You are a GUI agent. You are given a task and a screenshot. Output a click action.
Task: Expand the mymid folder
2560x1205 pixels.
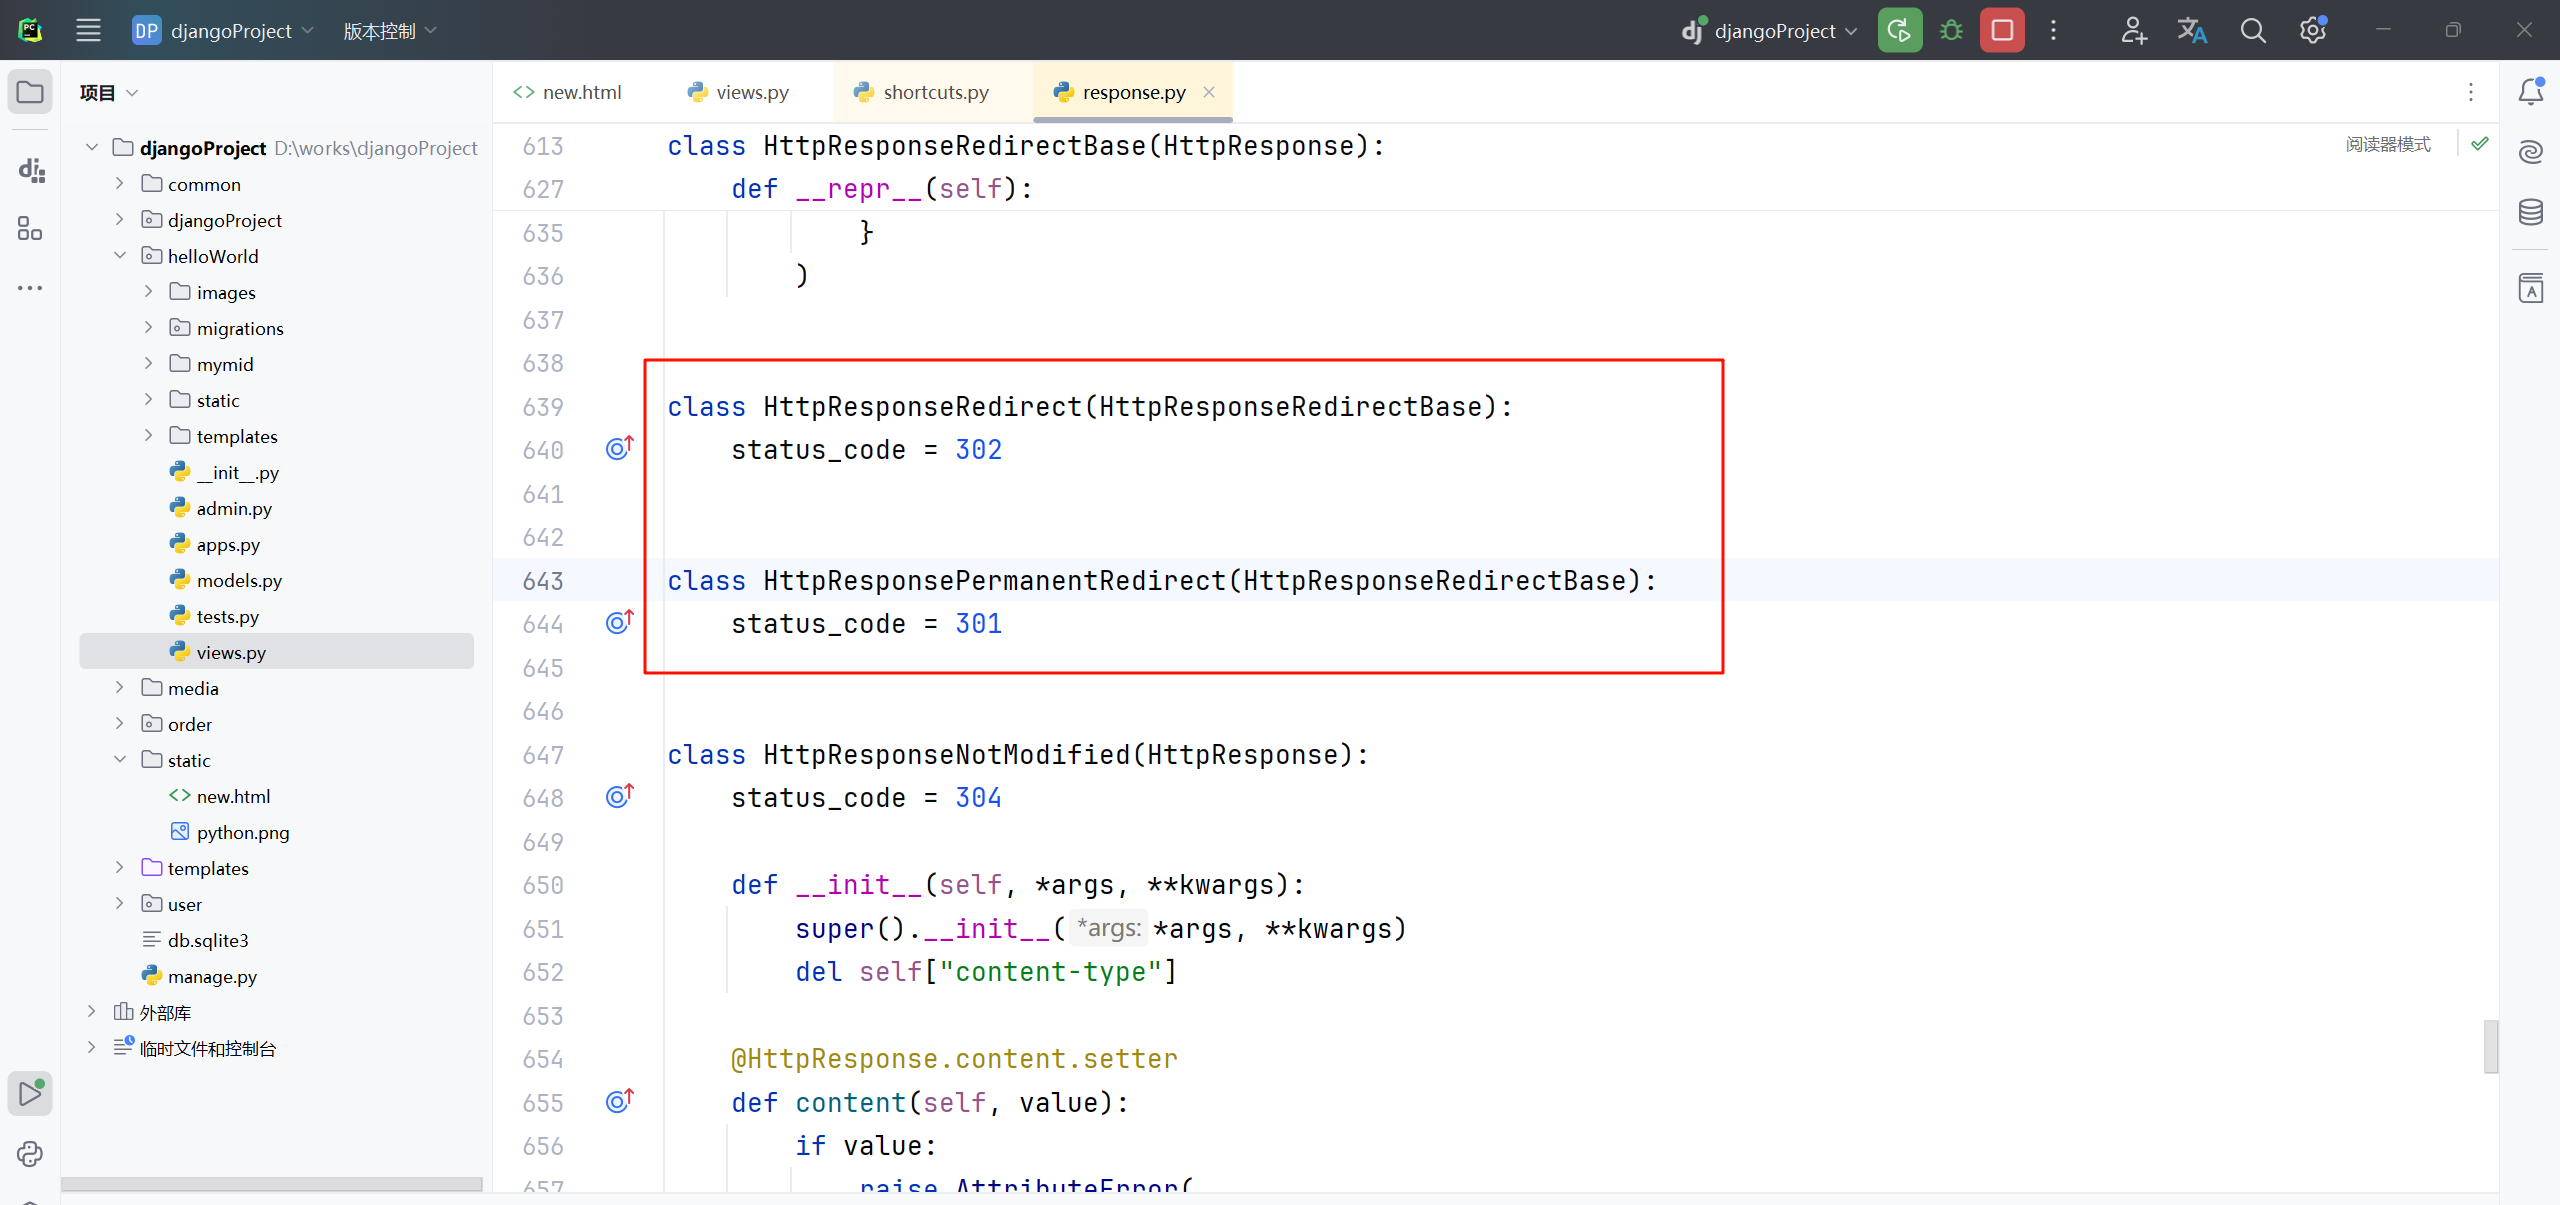[149, 363]
